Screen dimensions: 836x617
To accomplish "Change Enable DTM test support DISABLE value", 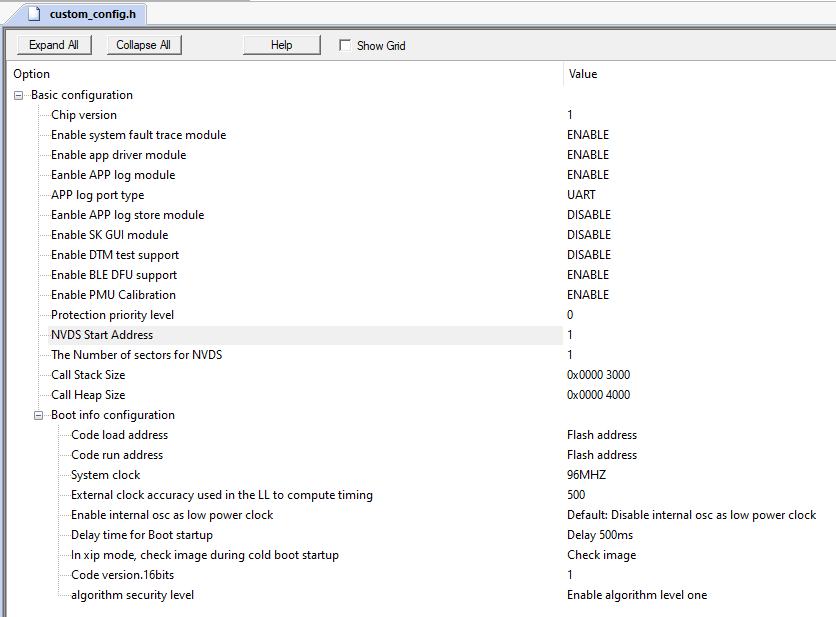I will click(x=588, y=255).
